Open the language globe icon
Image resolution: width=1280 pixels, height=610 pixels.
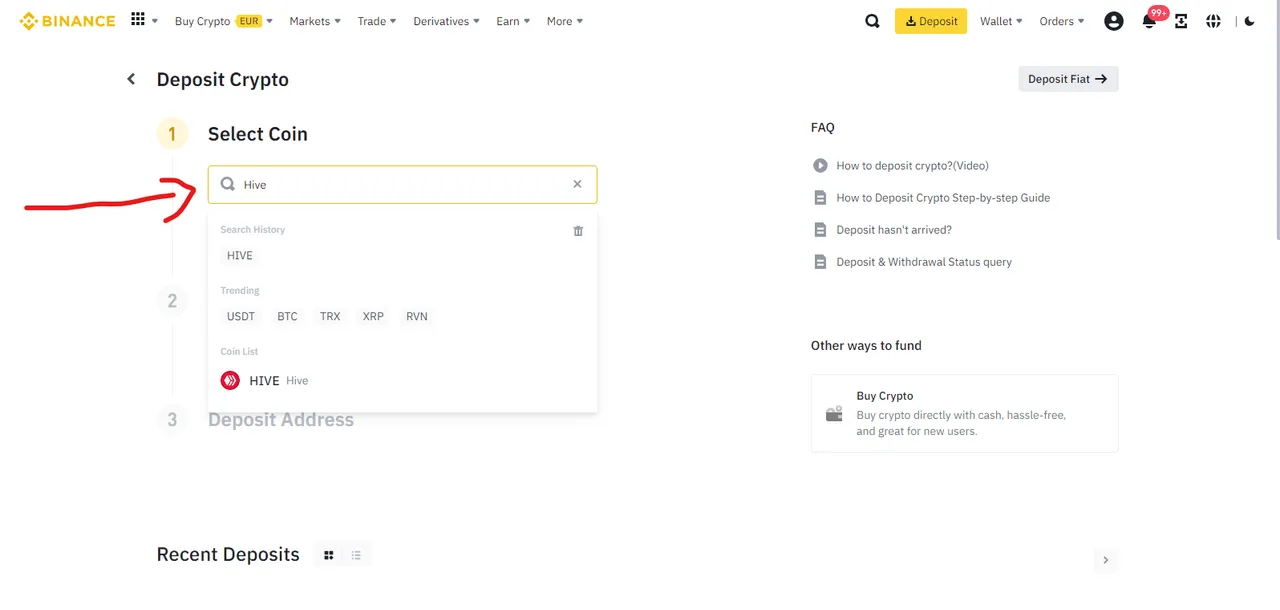click(x=1213, y=21)
